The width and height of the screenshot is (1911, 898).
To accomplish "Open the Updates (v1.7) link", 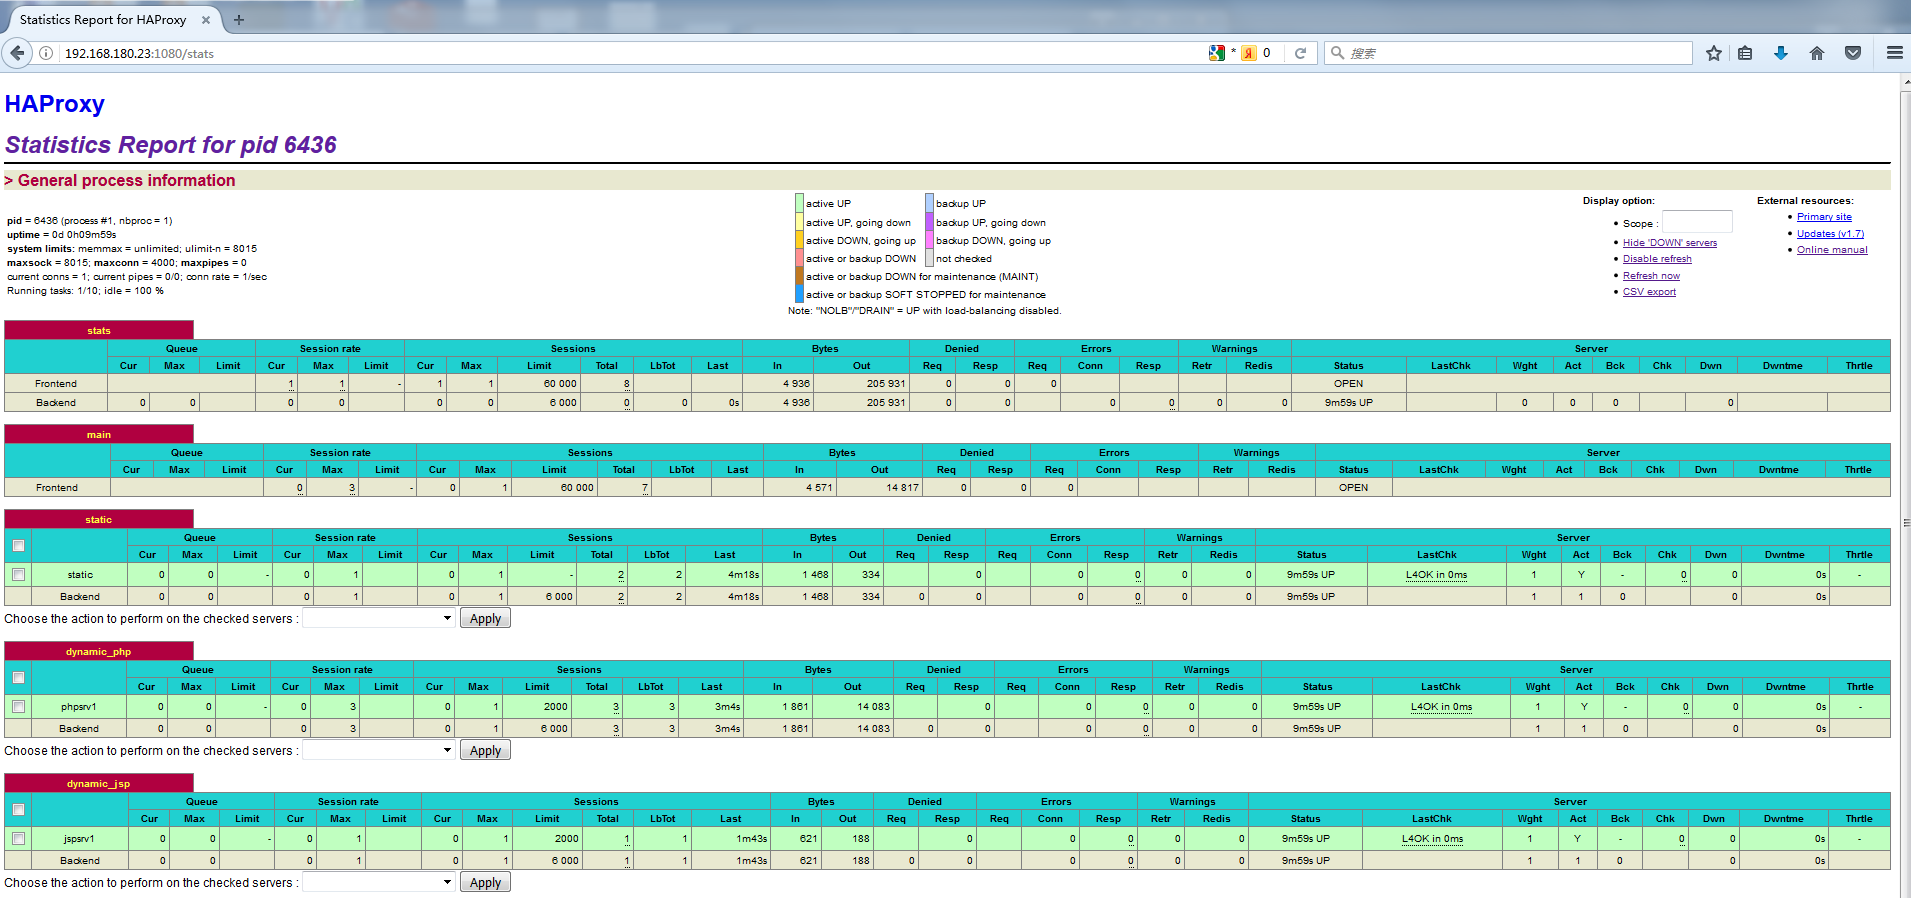I will pos(1830,233).
